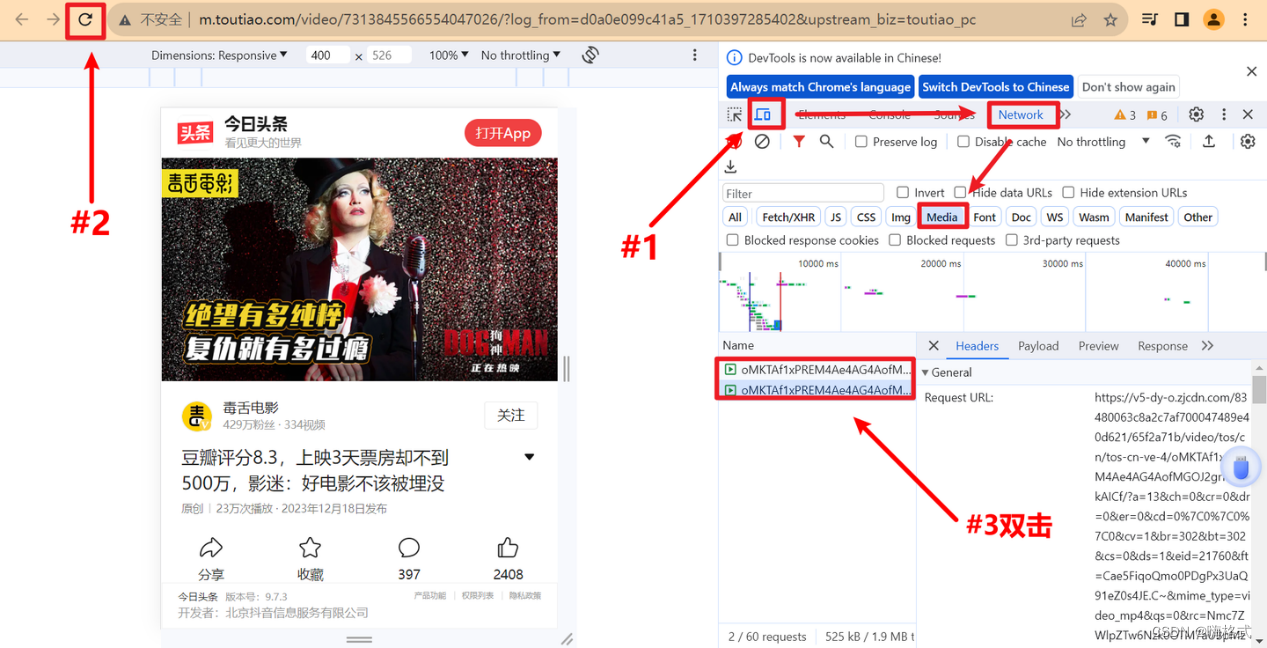Screen dimensions: 1267x648
Task: Open Network panel No throttling dropdown
Action: [1103, 142]
